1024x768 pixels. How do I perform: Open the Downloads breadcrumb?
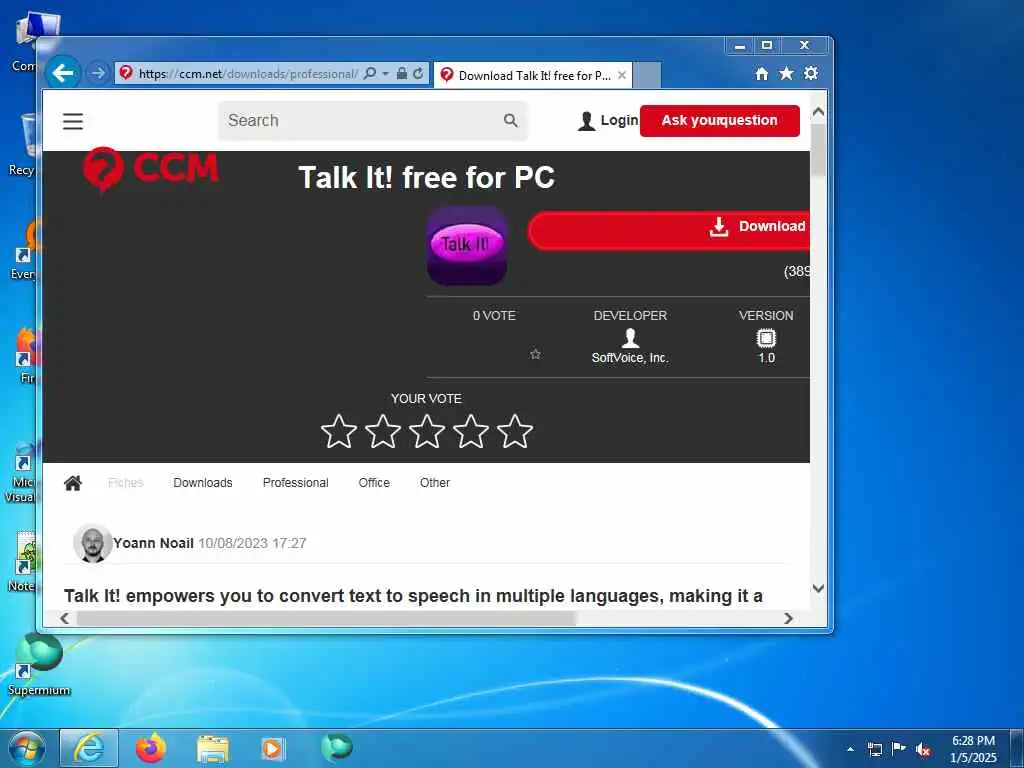click(x=202, y=483)
